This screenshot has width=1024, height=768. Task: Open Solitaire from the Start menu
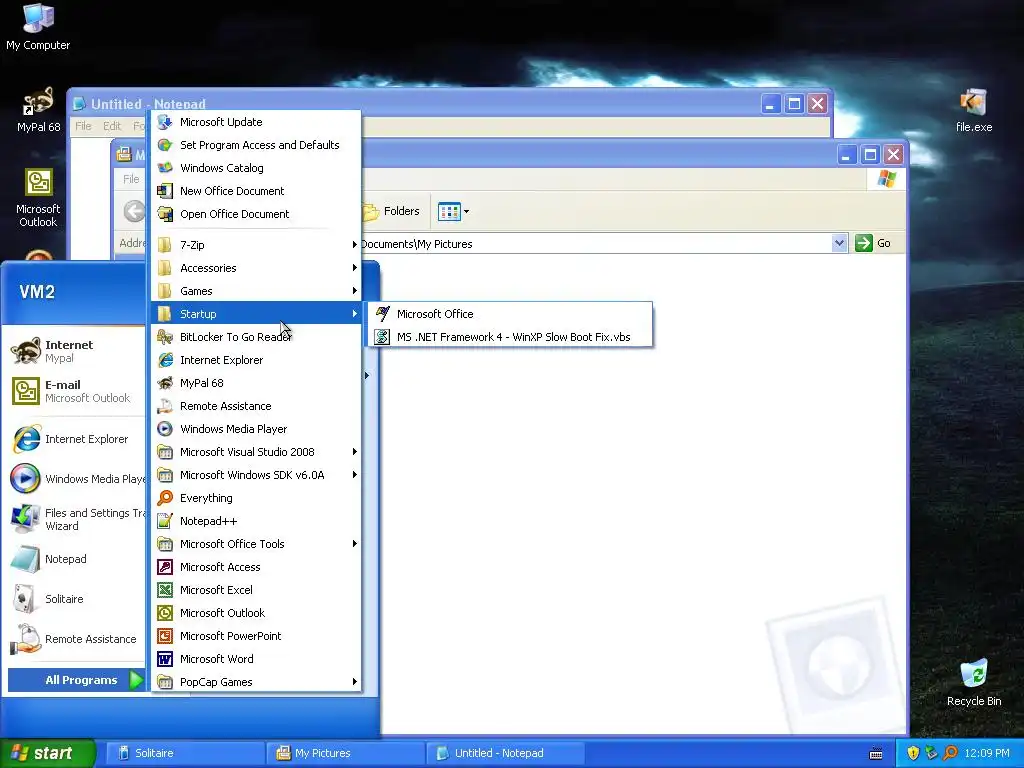pos(75,599)
